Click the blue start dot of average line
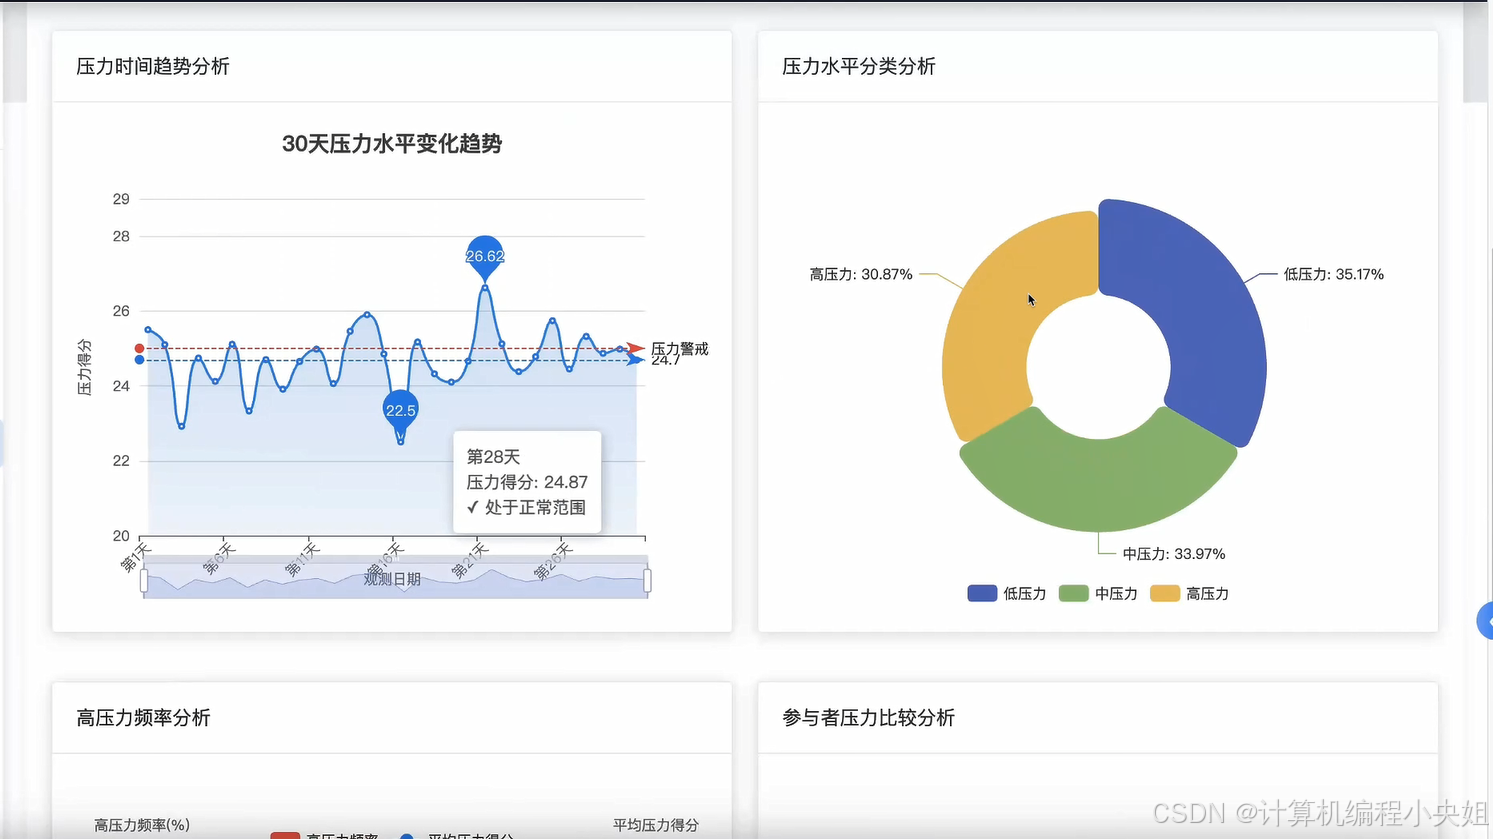 pyautogui.click(x=139, y=360)
